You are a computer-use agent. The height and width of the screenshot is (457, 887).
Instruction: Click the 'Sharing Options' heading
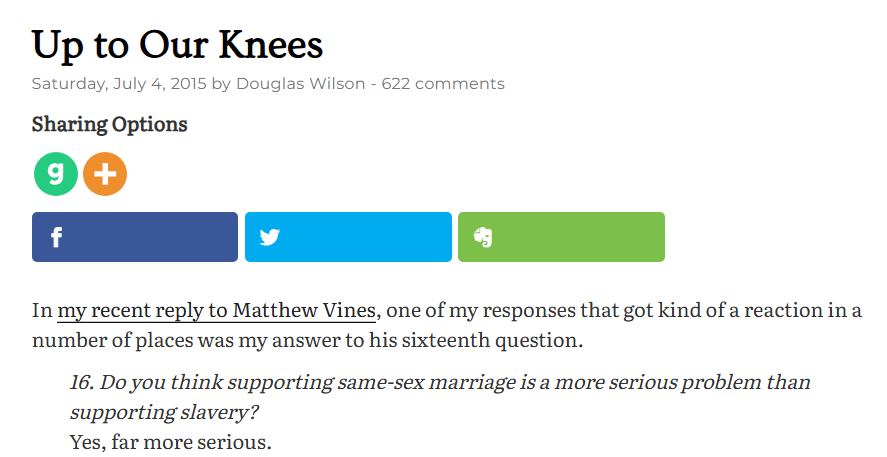tap(110, 125)
